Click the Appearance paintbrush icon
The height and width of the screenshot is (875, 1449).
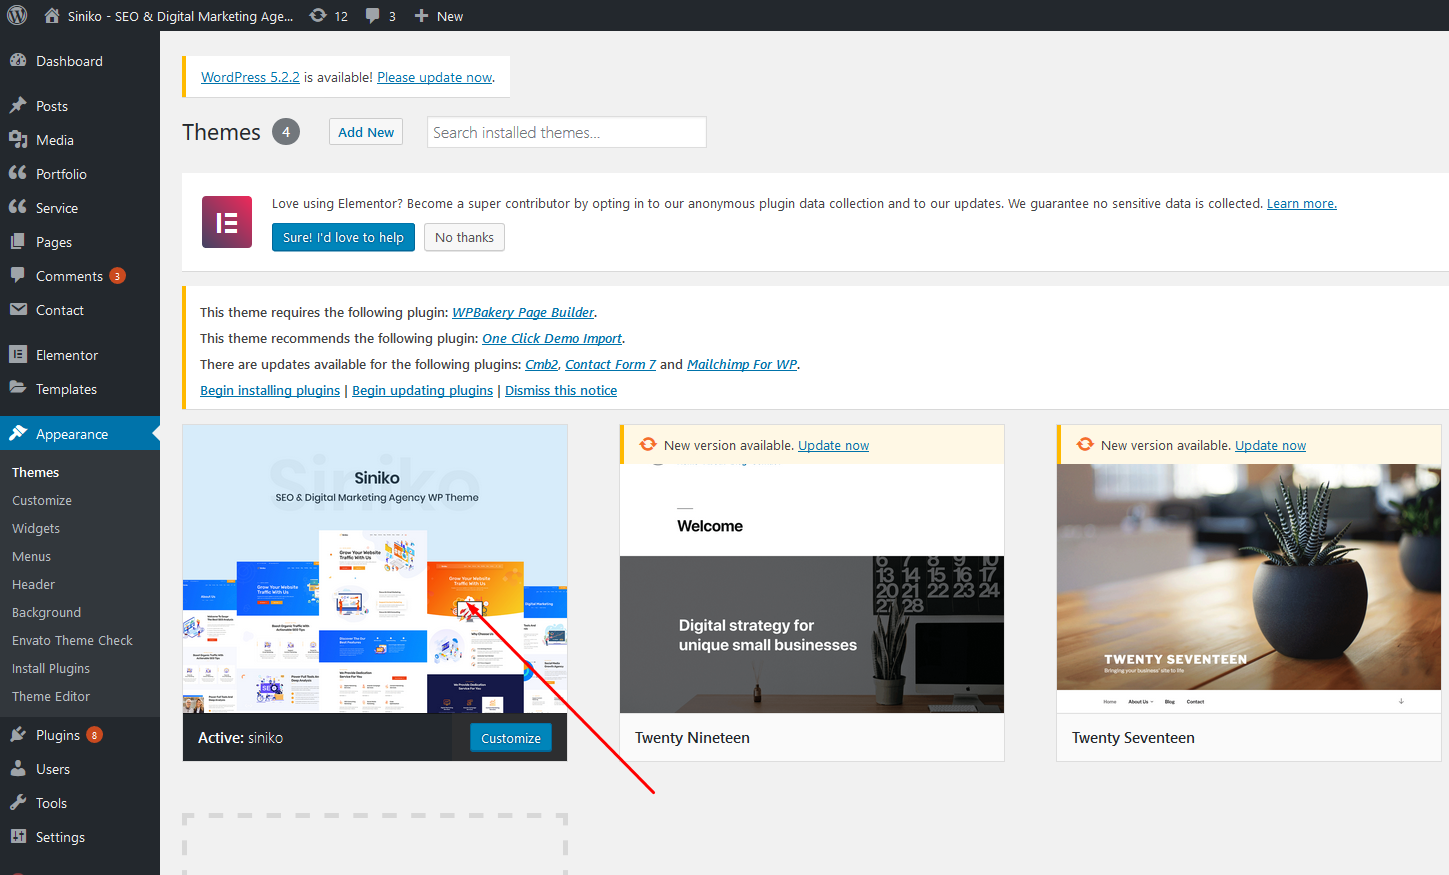click(18, 433)
